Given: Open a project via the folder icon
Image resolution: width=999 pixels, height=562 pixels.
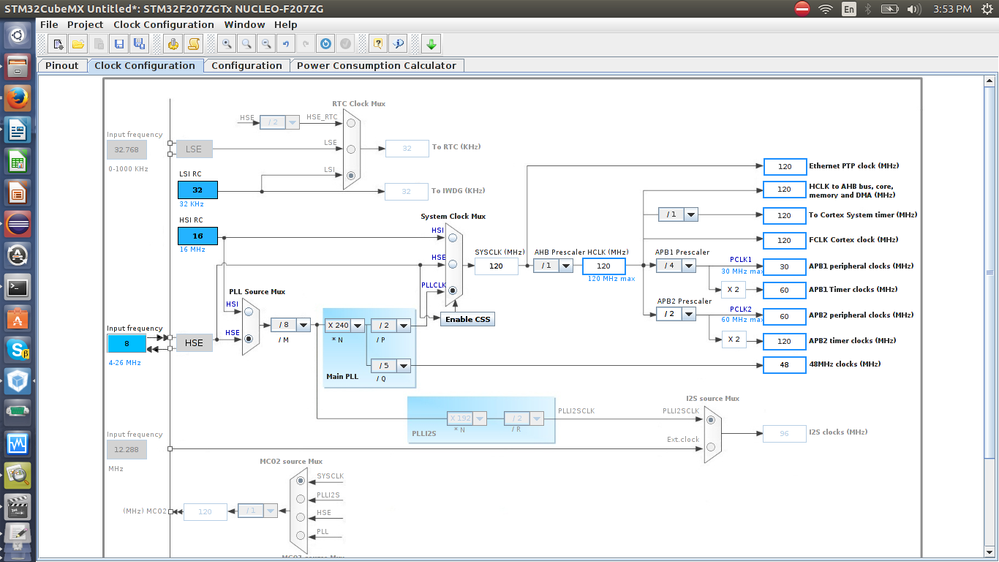Looking at the screenshot, I should pos(78,44).
